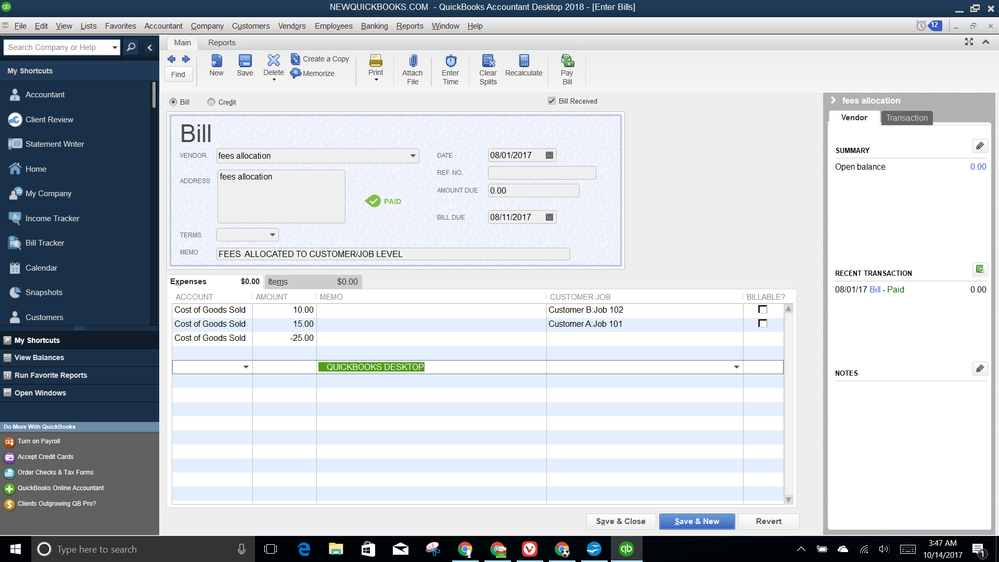The image size is (999, 562).
Task: Switch to the Reports ribbon tab
Action: click(x=222, y=43)
